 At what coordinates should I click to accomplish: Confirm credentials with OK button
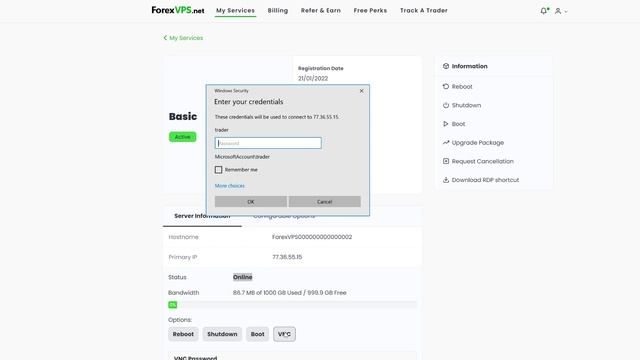pyautogui.click(x=251, y=202)
